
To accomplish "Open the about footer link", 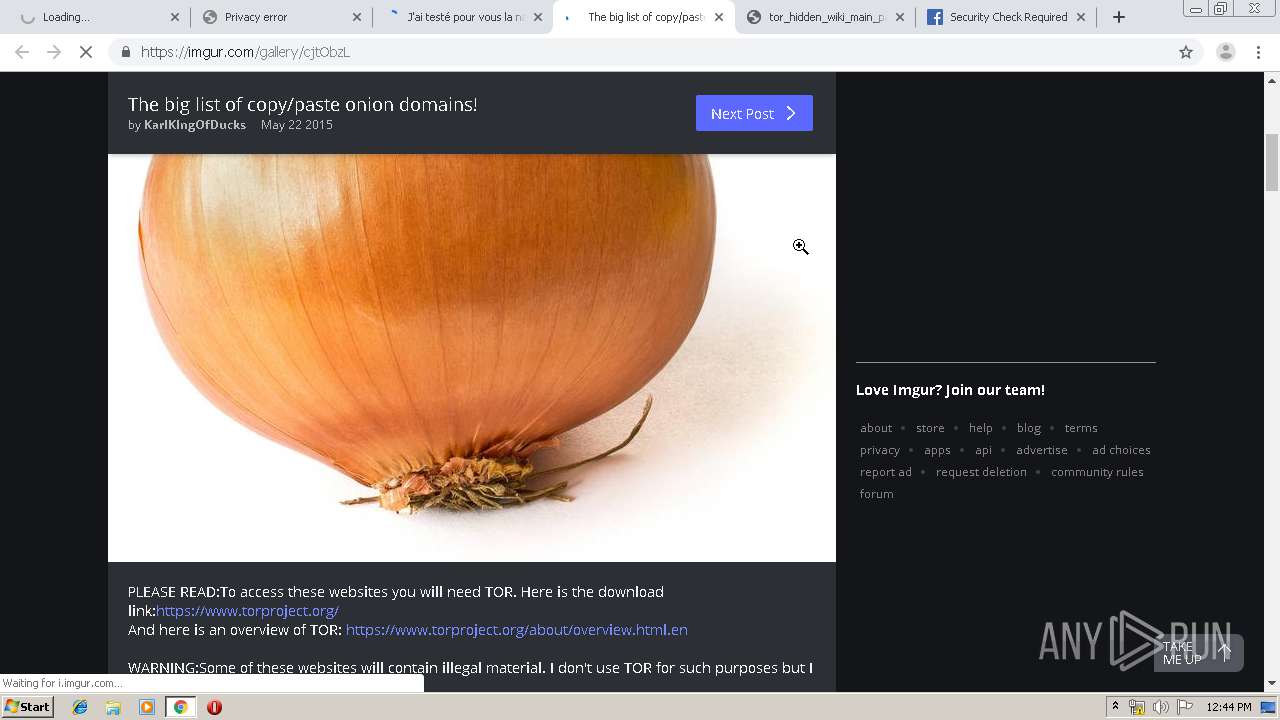I will tap(876, 428).
